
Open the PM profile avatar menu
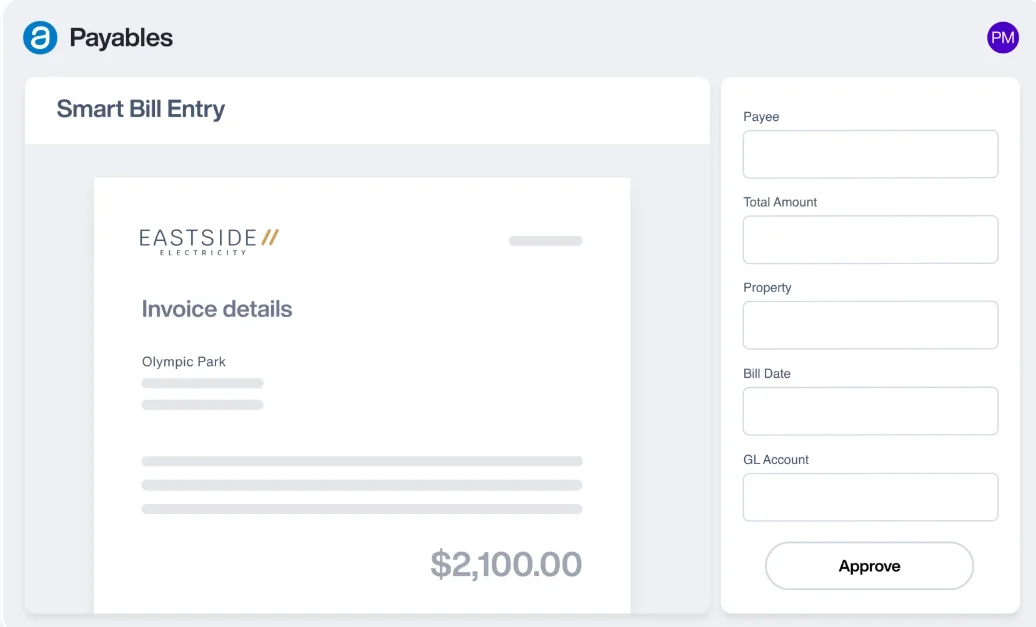click(x=1002, y=37)
